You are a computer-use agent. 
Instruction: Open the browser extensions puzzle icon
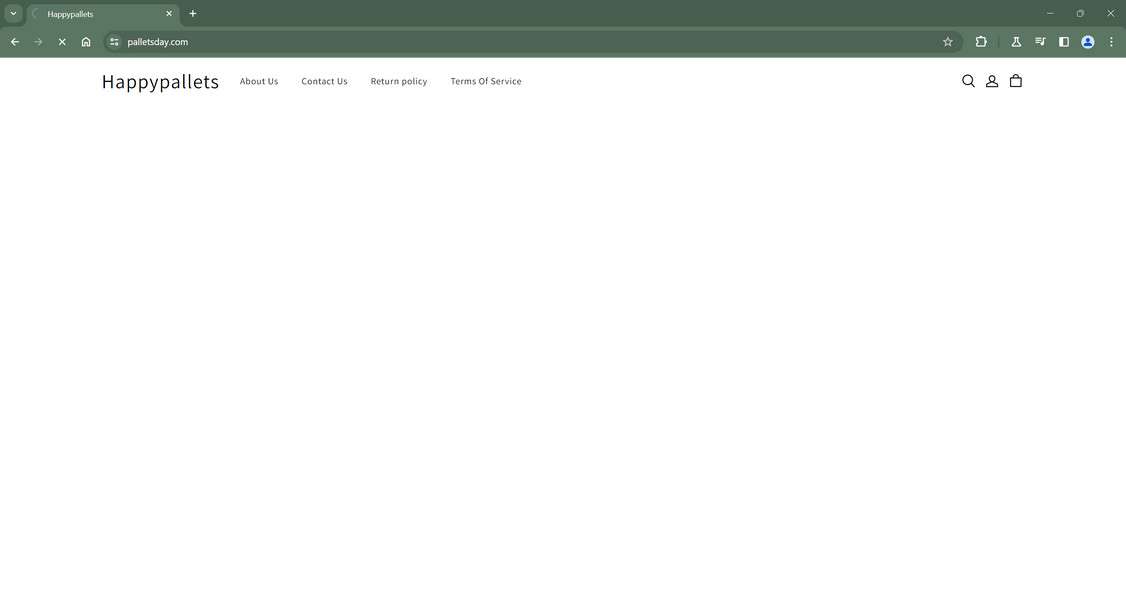coord(980,41)
